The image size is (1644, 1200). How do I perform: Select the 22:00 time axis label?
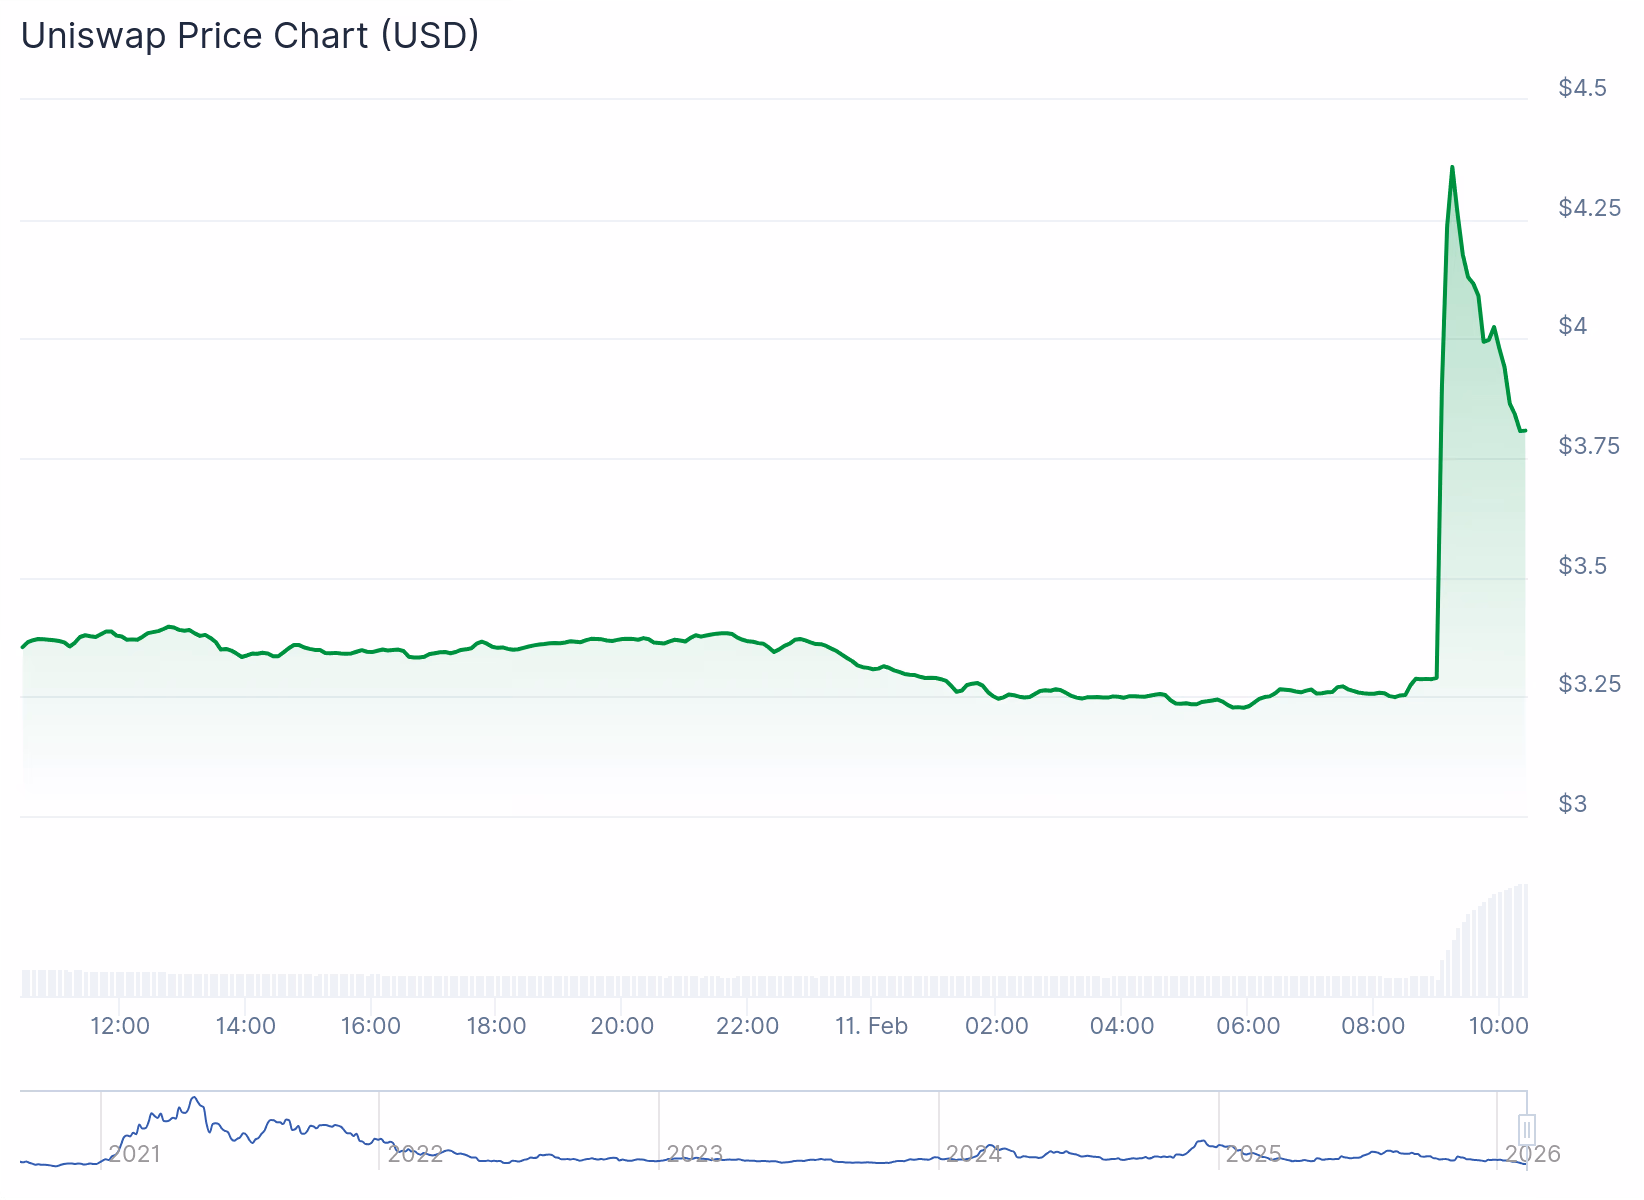747,1026
